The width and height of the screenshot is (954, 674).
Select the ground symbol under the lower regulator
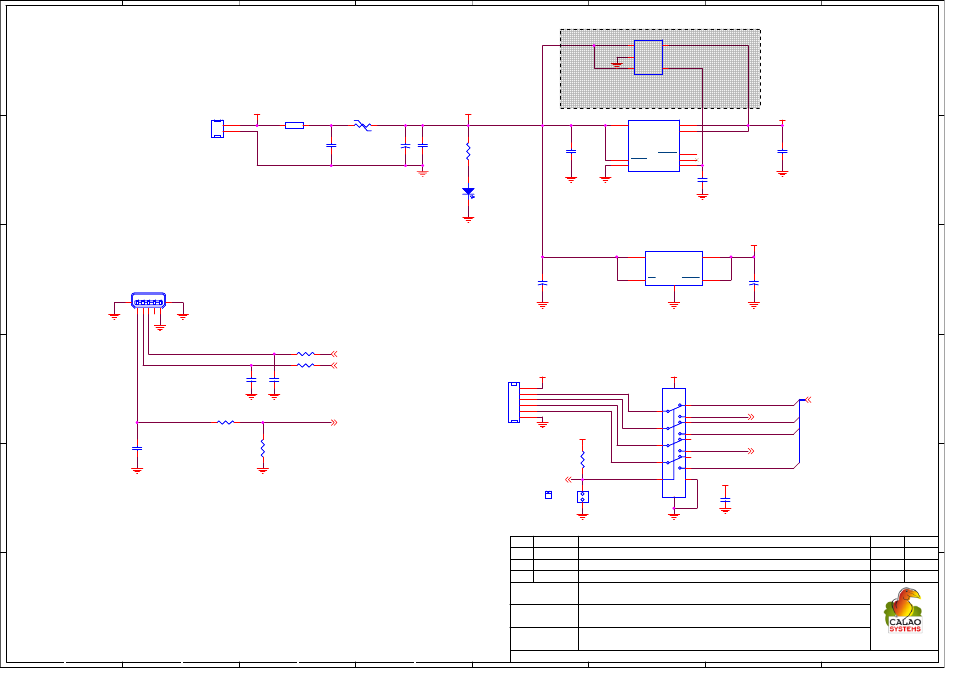click(674, 305)
